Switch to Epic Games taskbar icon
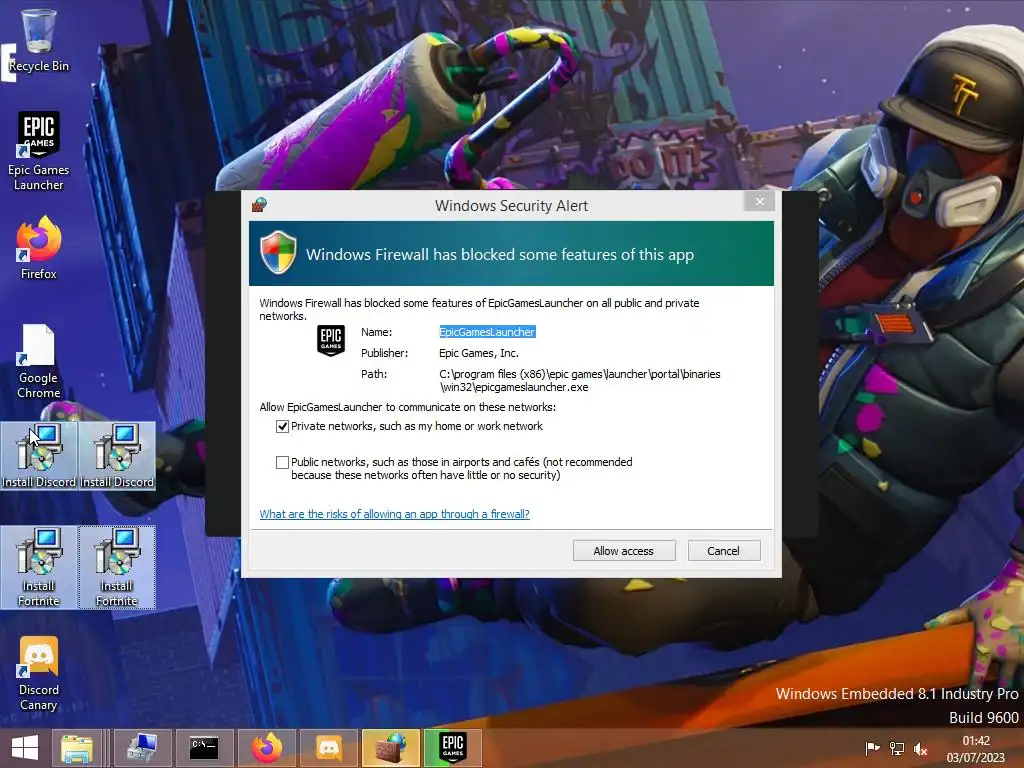1024x768 pixels. tap(453, 748)
